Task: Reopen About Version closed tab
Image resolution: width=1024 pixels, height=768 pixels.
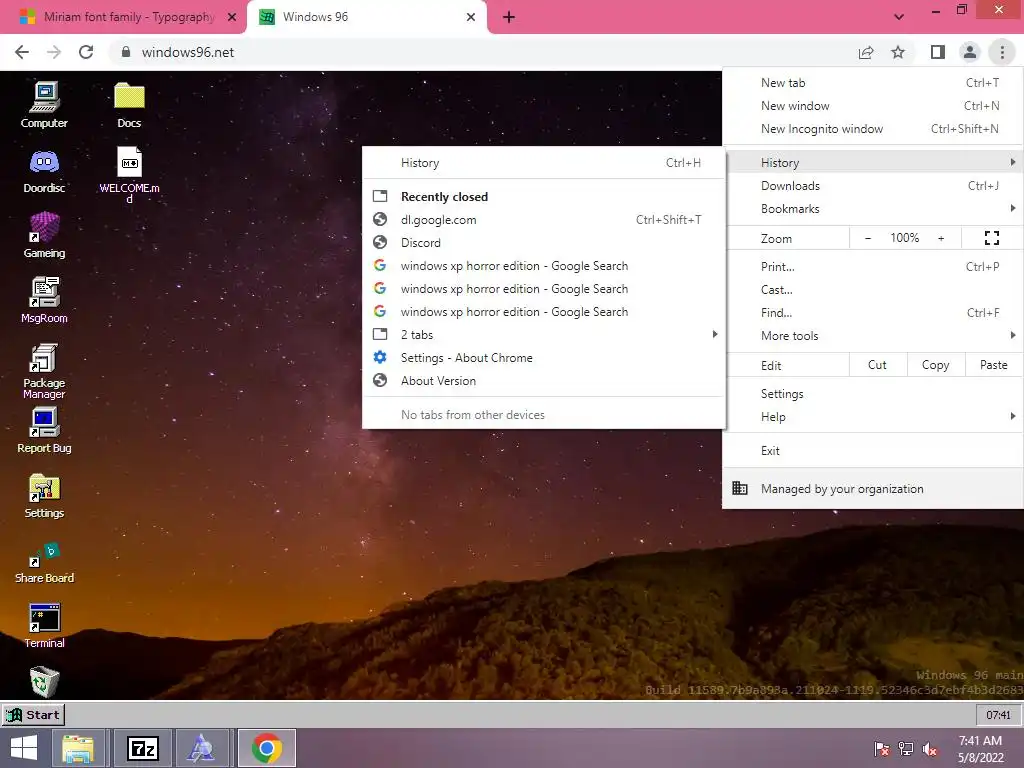Action: tap(543, 381)
